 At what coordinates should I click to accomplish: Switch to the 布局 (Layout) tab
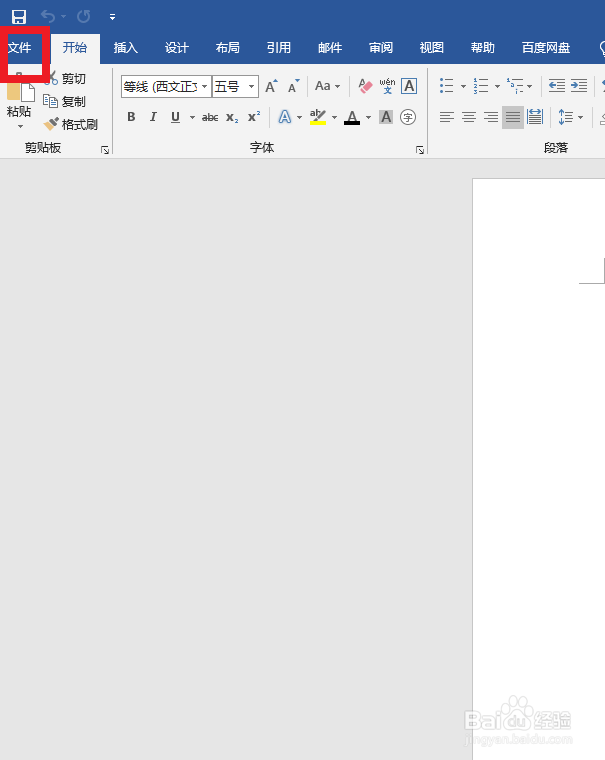tap(227, 48)
